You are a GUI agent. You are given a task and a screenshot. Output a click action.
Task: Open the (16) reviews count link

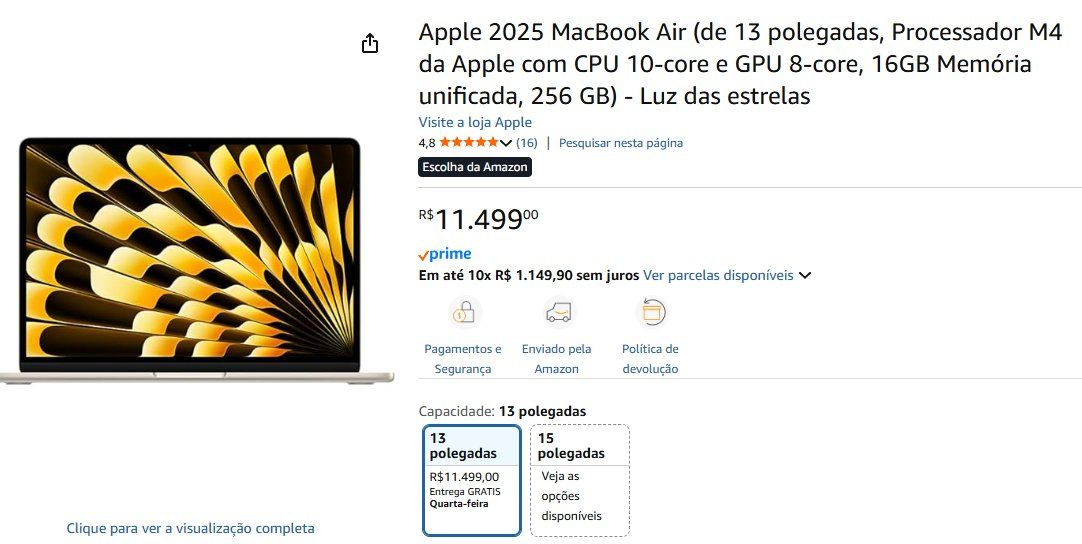pyautogui.click(x=527, y=143)
